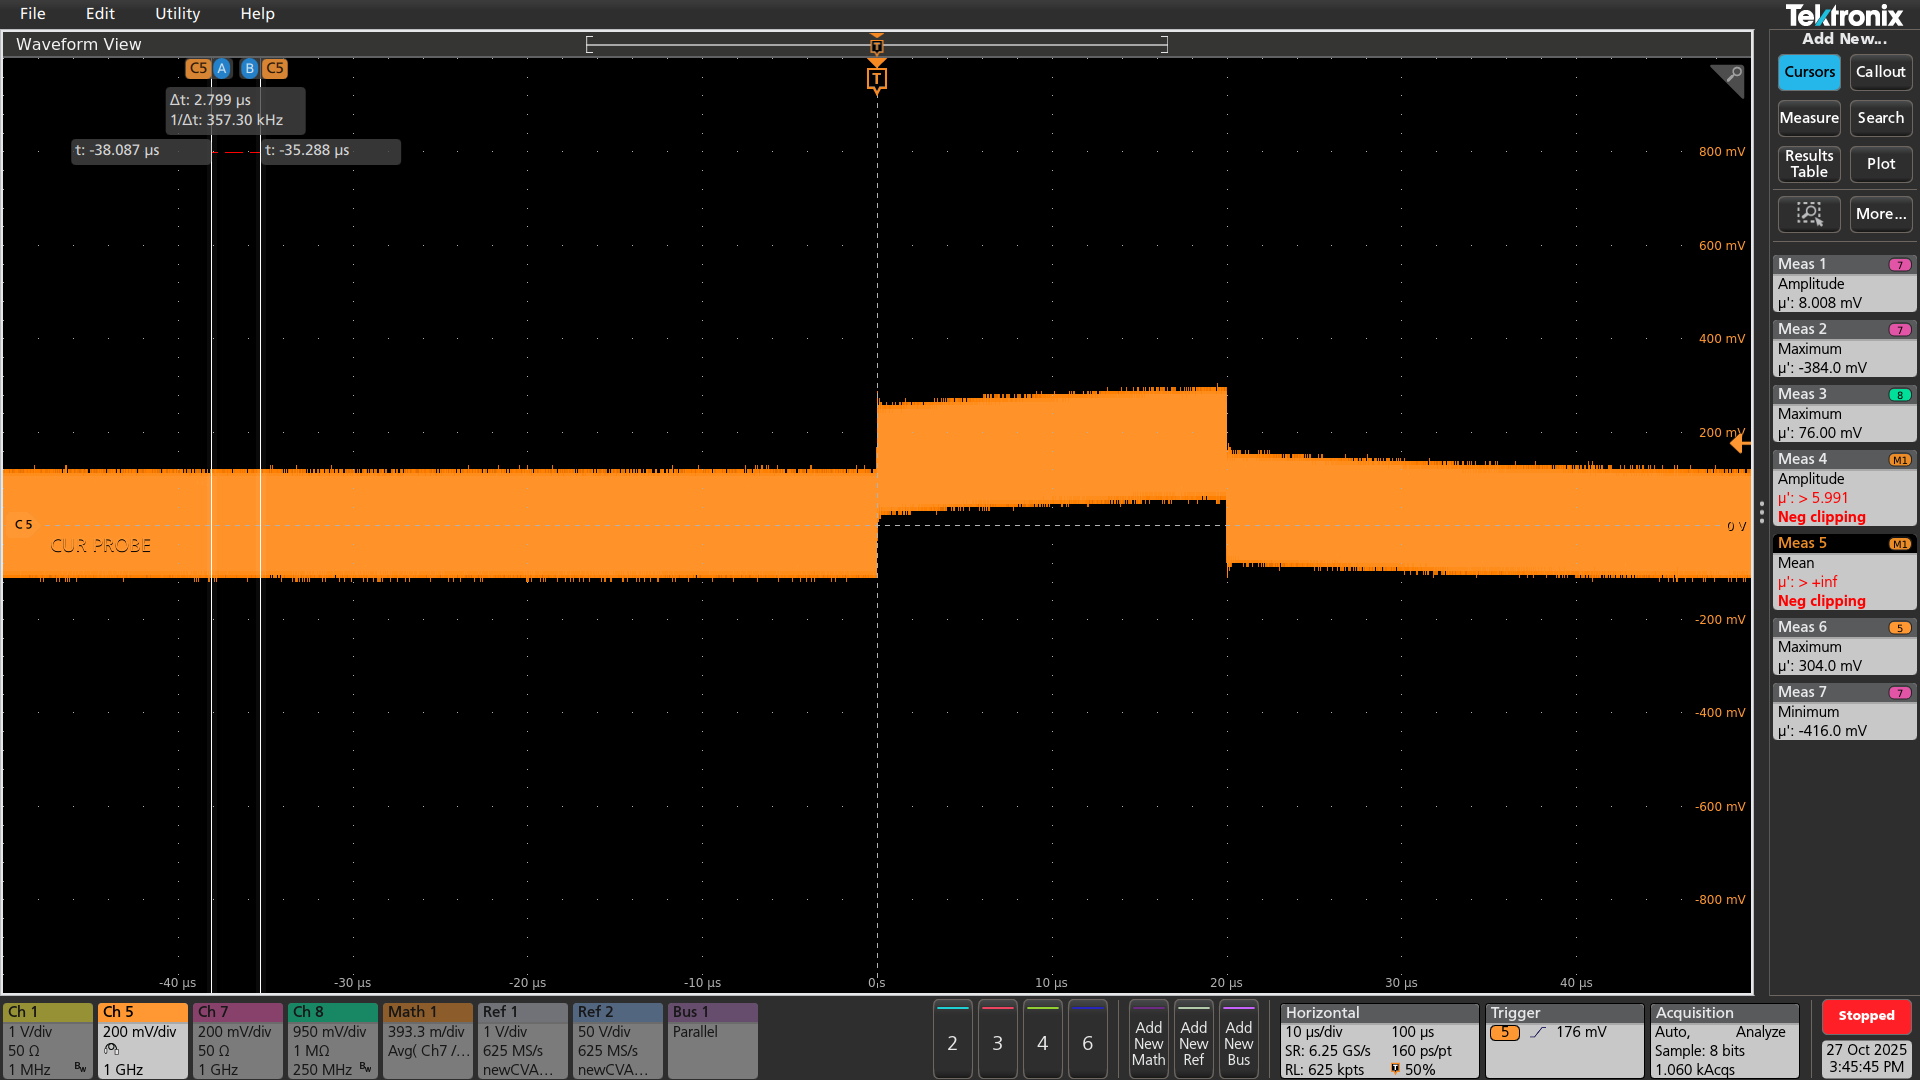Open the File menu
1920x1080 pixels.
33,14
